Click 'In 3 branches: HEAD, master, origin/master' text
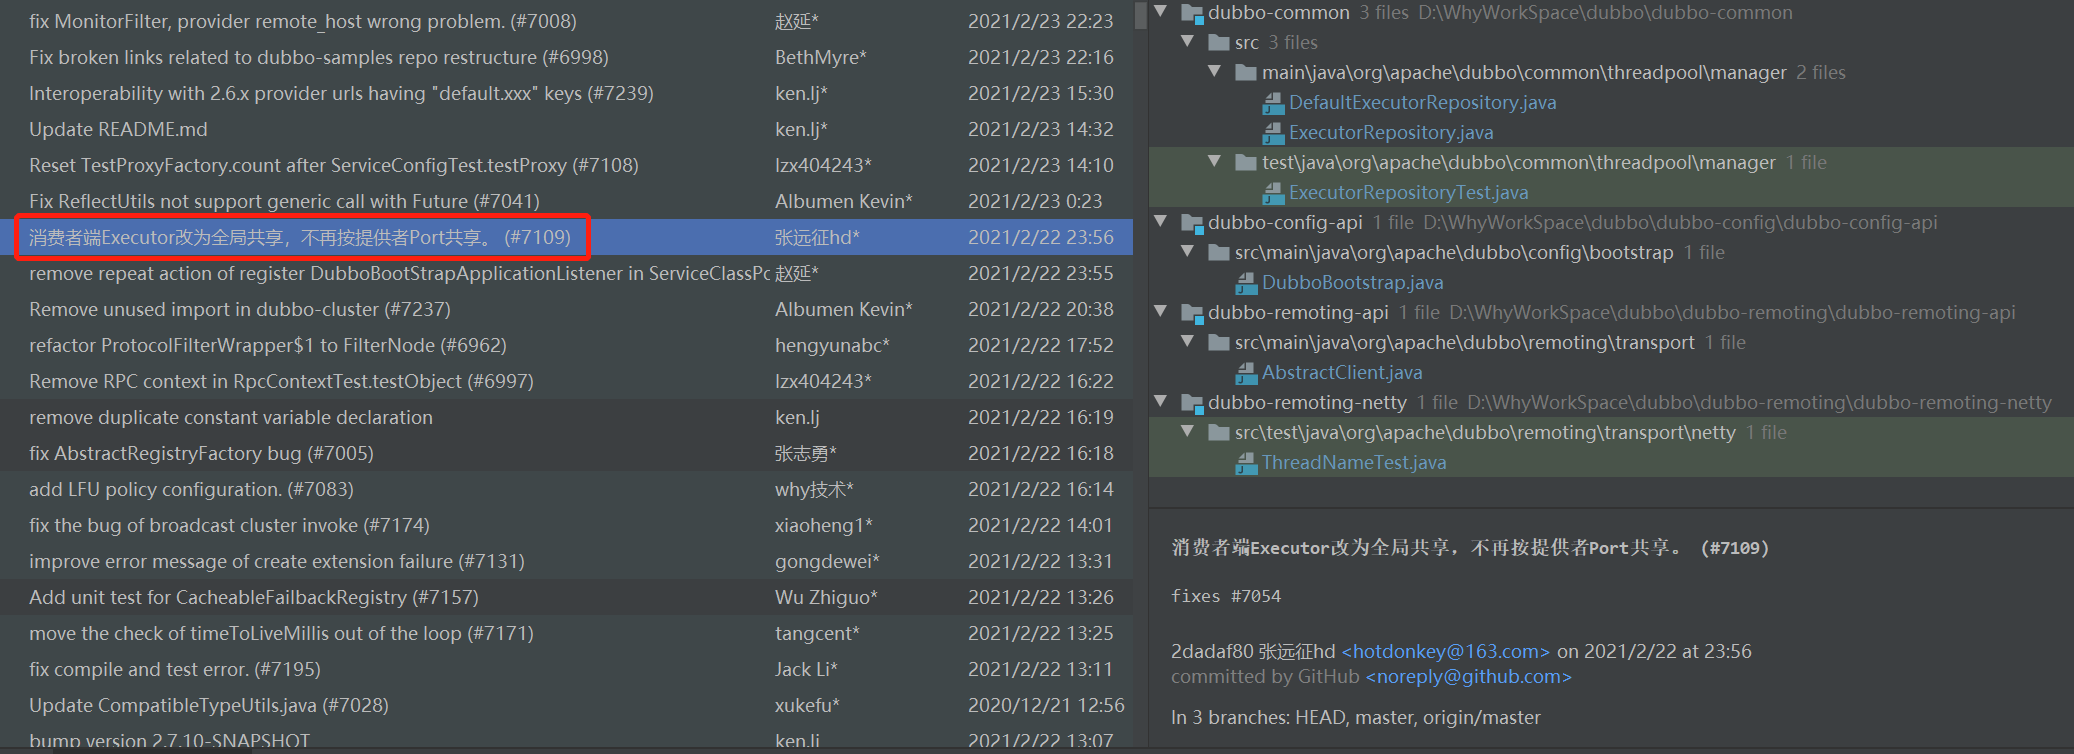Viewport: 2074px width, 754px height. (x=1356, y=717)
